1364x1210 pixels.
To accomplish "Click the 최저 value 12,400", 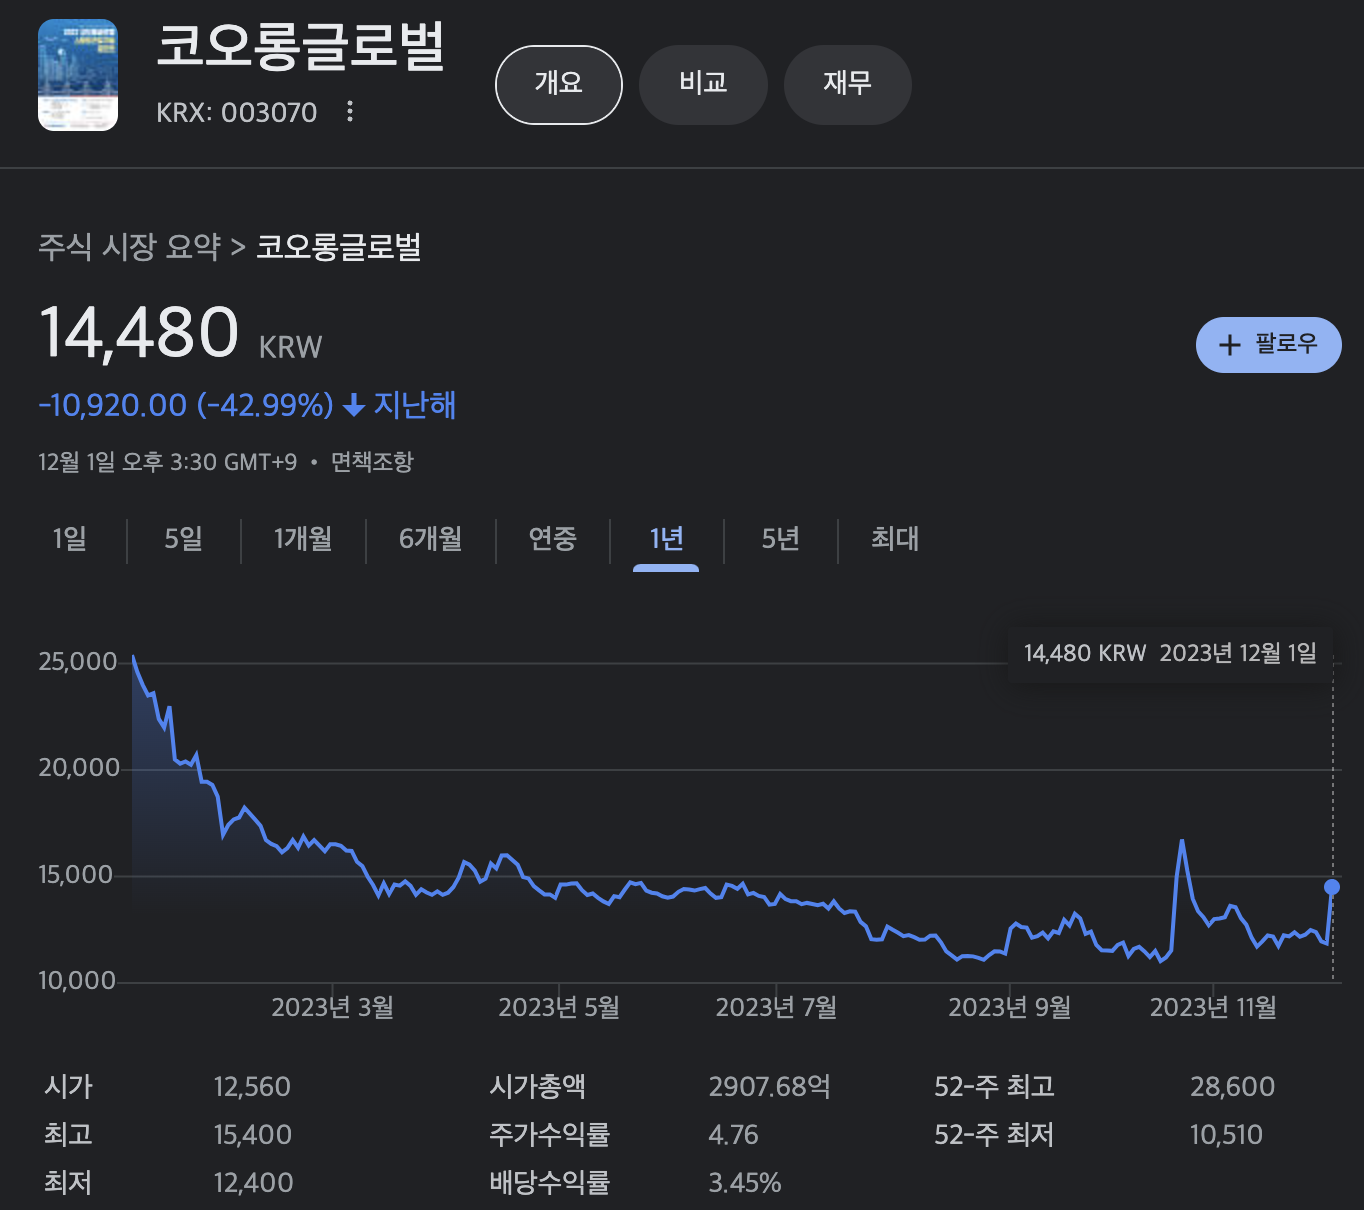I will coord(253,1183).
